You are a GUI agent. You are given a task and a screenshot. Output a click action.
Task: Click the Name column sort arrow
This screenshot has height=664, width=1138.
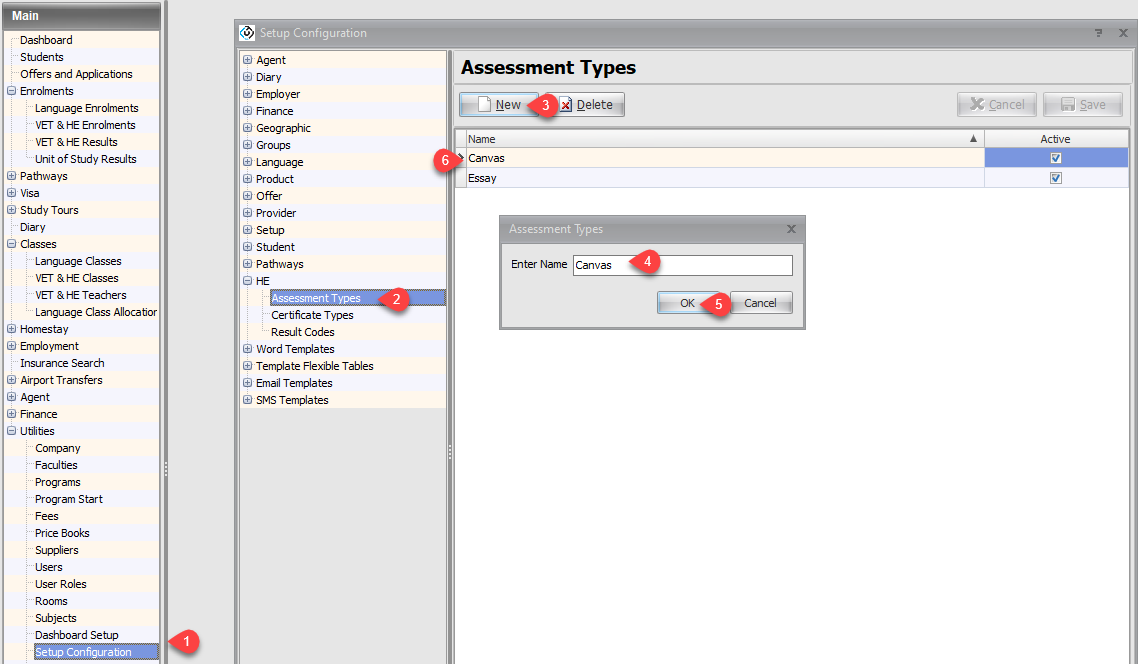click(973, 139)
